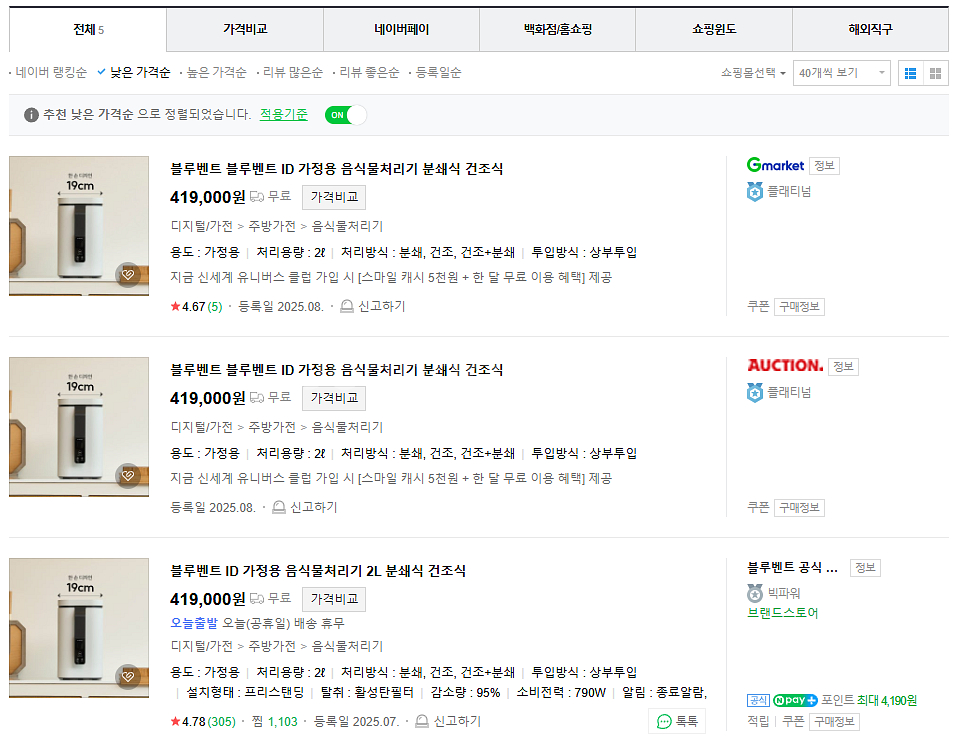Click 신고하기 on the first product
Screen dimensions: 955x747
tap(373, 306)
